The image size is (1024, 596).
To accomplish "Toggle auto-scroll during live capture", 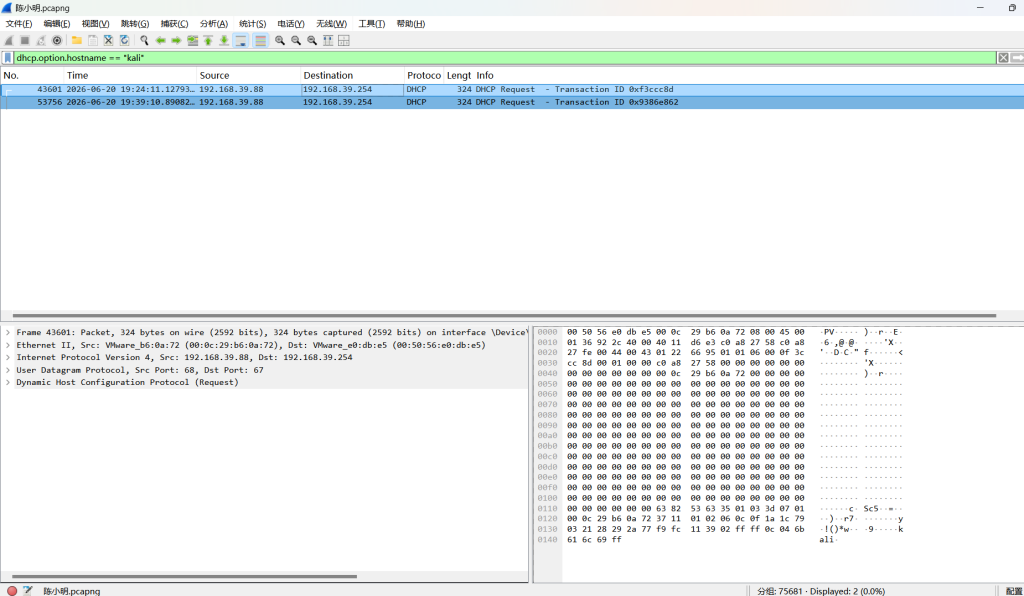I will [x=241, y=40].
